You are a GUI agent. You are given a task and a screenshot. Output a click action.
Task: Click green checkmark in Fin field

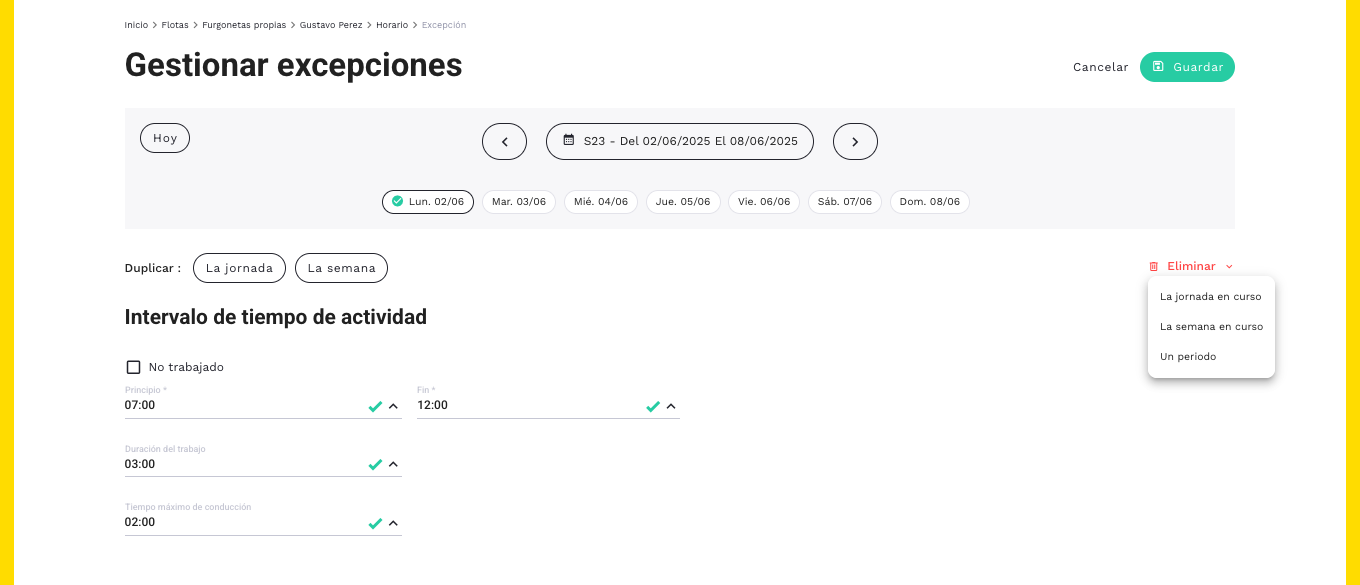653,406
